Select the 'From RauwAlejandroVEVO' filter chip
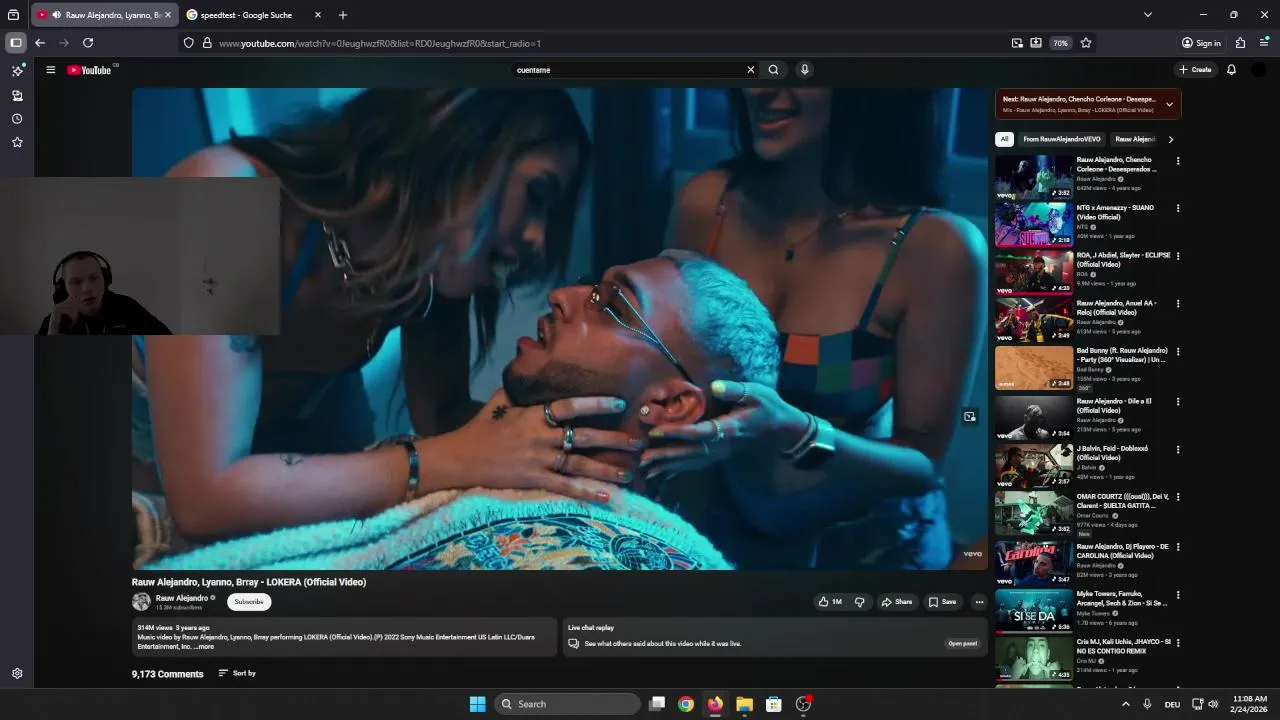 click(x=1061, y=139)
